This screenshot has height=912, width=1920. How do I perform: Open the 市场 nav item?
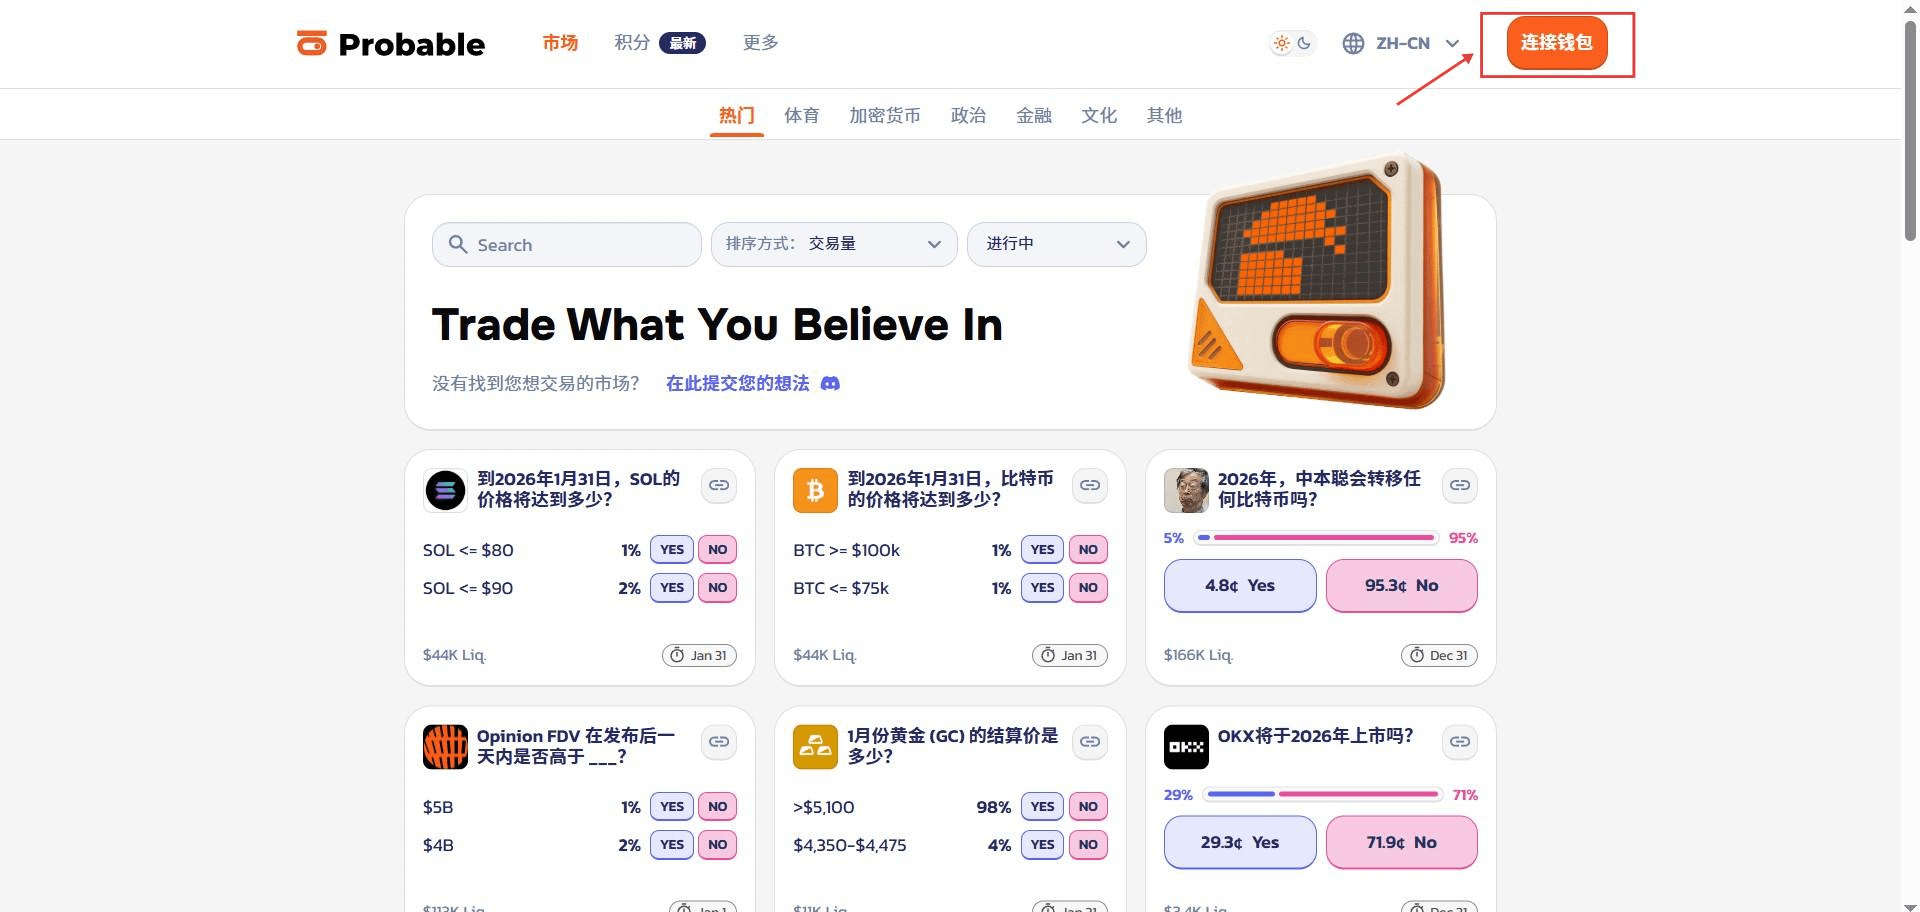(x=560, y=42)
